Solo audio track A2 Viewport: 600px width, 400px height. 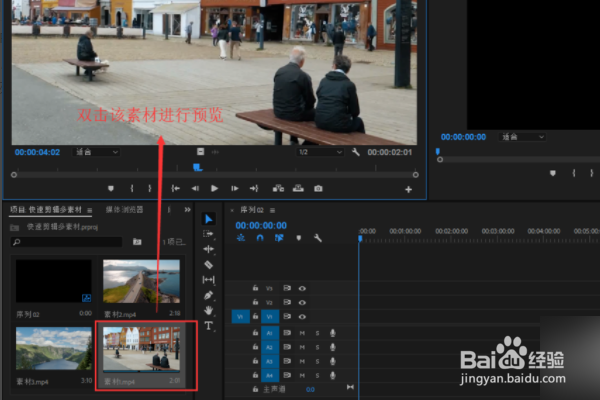(x=317, y=347)
